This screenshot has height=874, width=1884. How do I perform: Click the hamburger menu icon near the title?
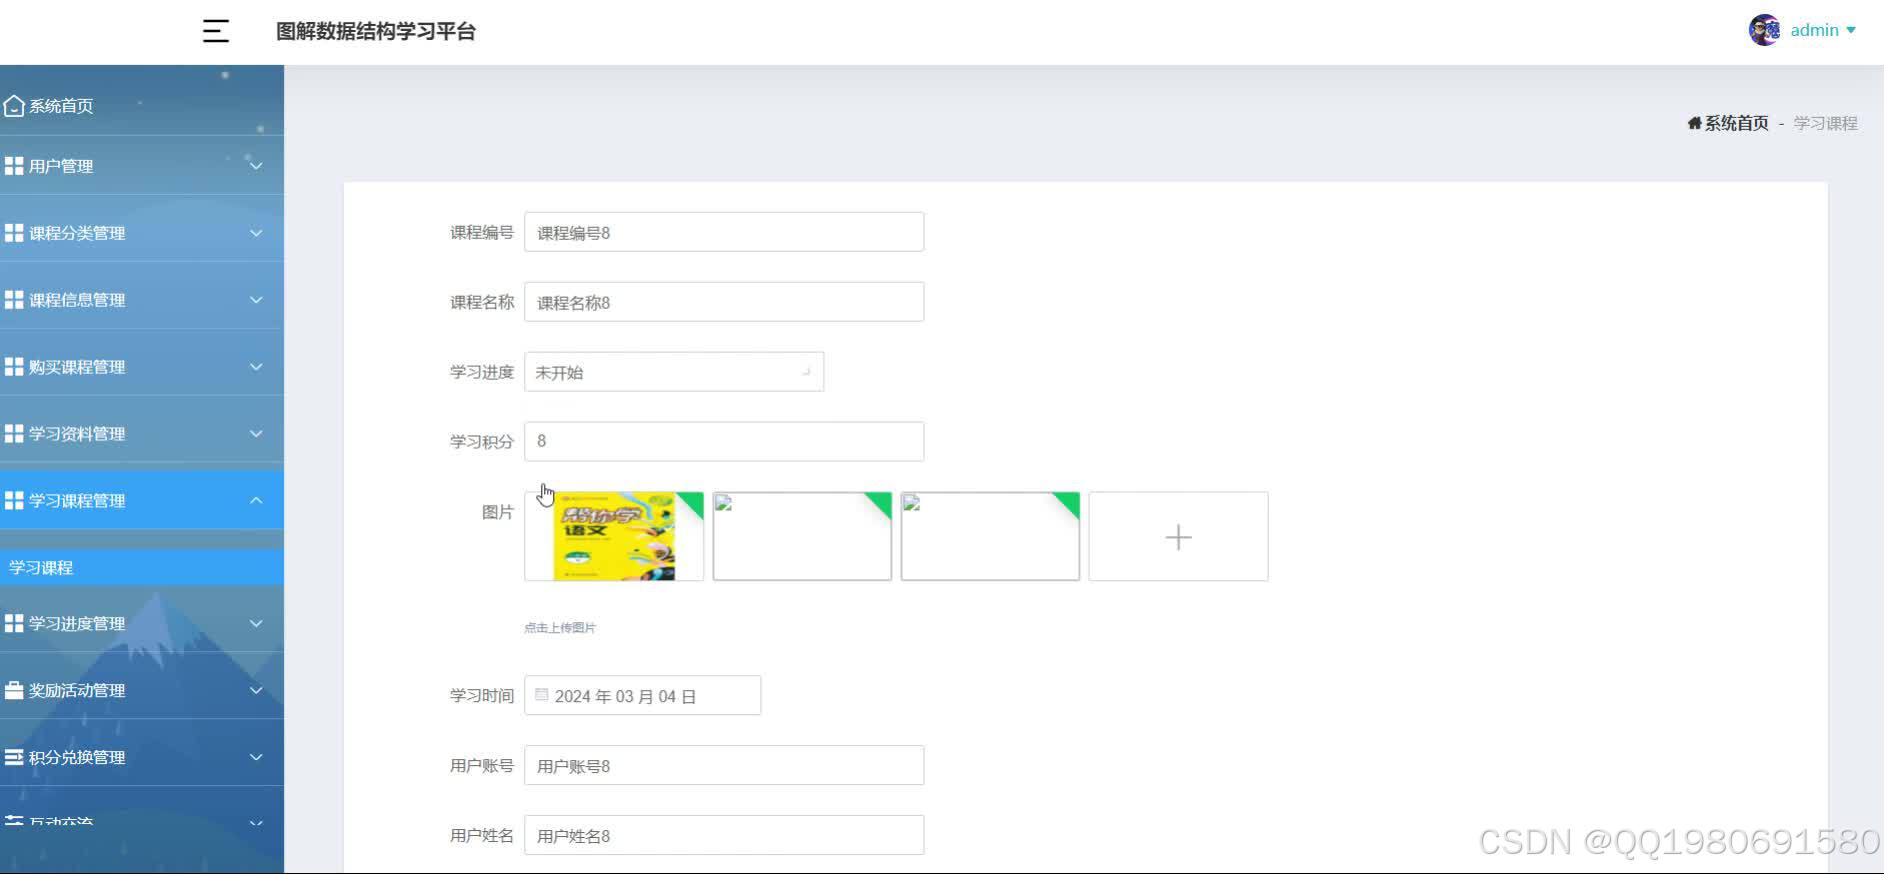[215, 31]
